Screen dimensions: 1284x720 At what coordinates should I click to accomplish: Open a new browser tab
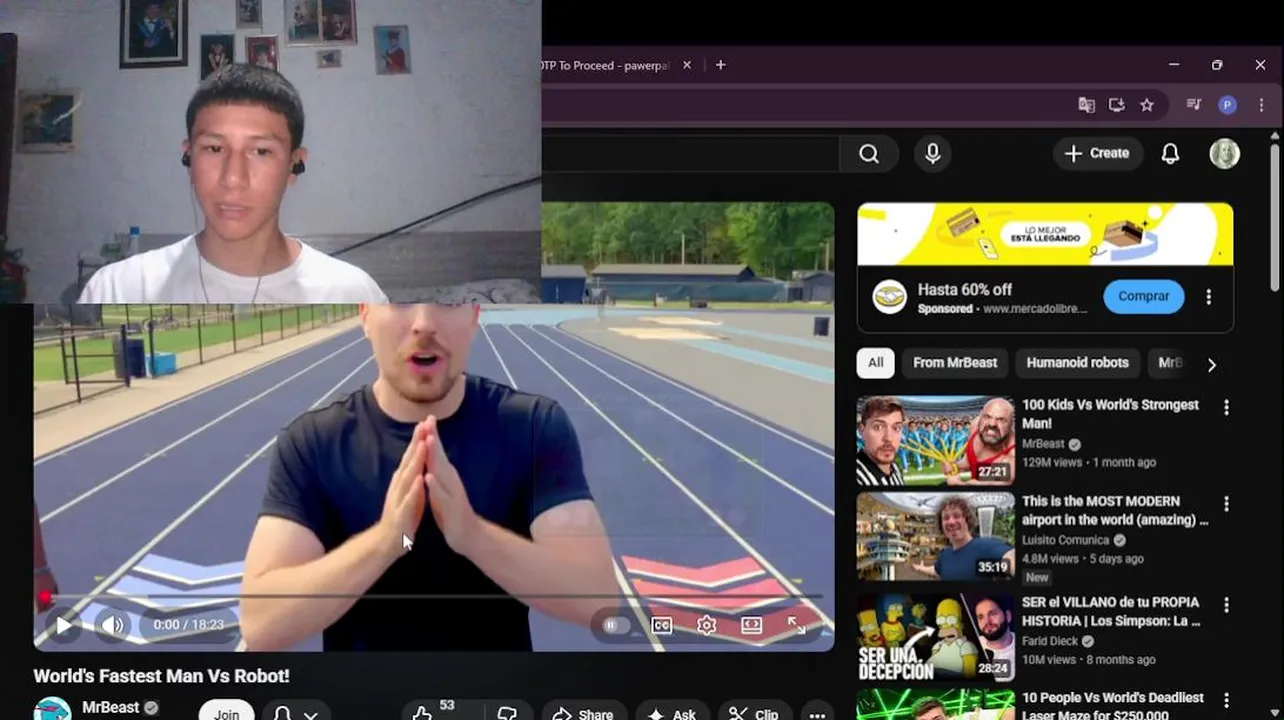pyautogui.click(x=720, y=65)
